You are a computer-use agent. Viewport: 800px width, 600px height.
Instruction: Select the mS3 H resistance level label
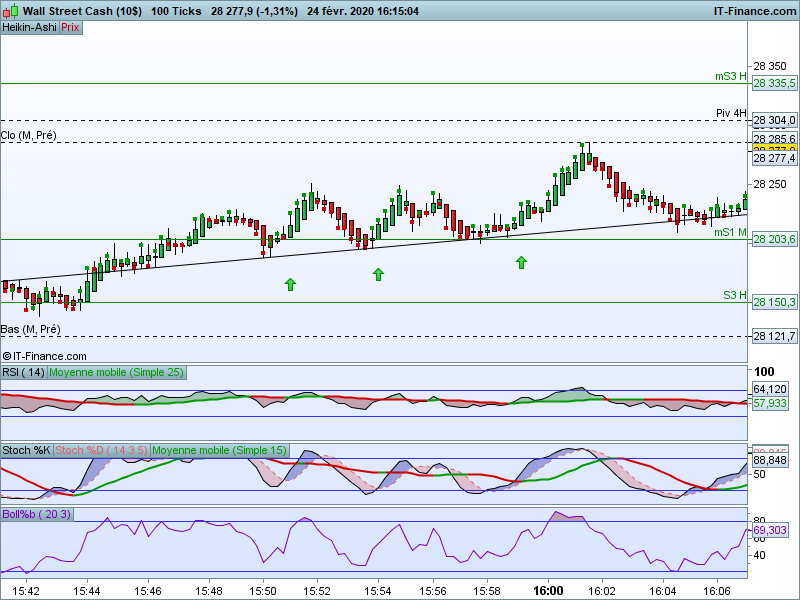point(731,77)
